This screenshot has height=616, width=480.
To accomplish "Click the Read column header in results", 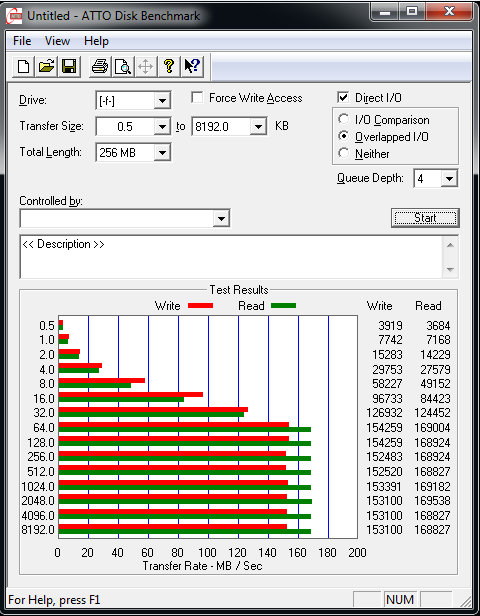I will pos(428,306).
